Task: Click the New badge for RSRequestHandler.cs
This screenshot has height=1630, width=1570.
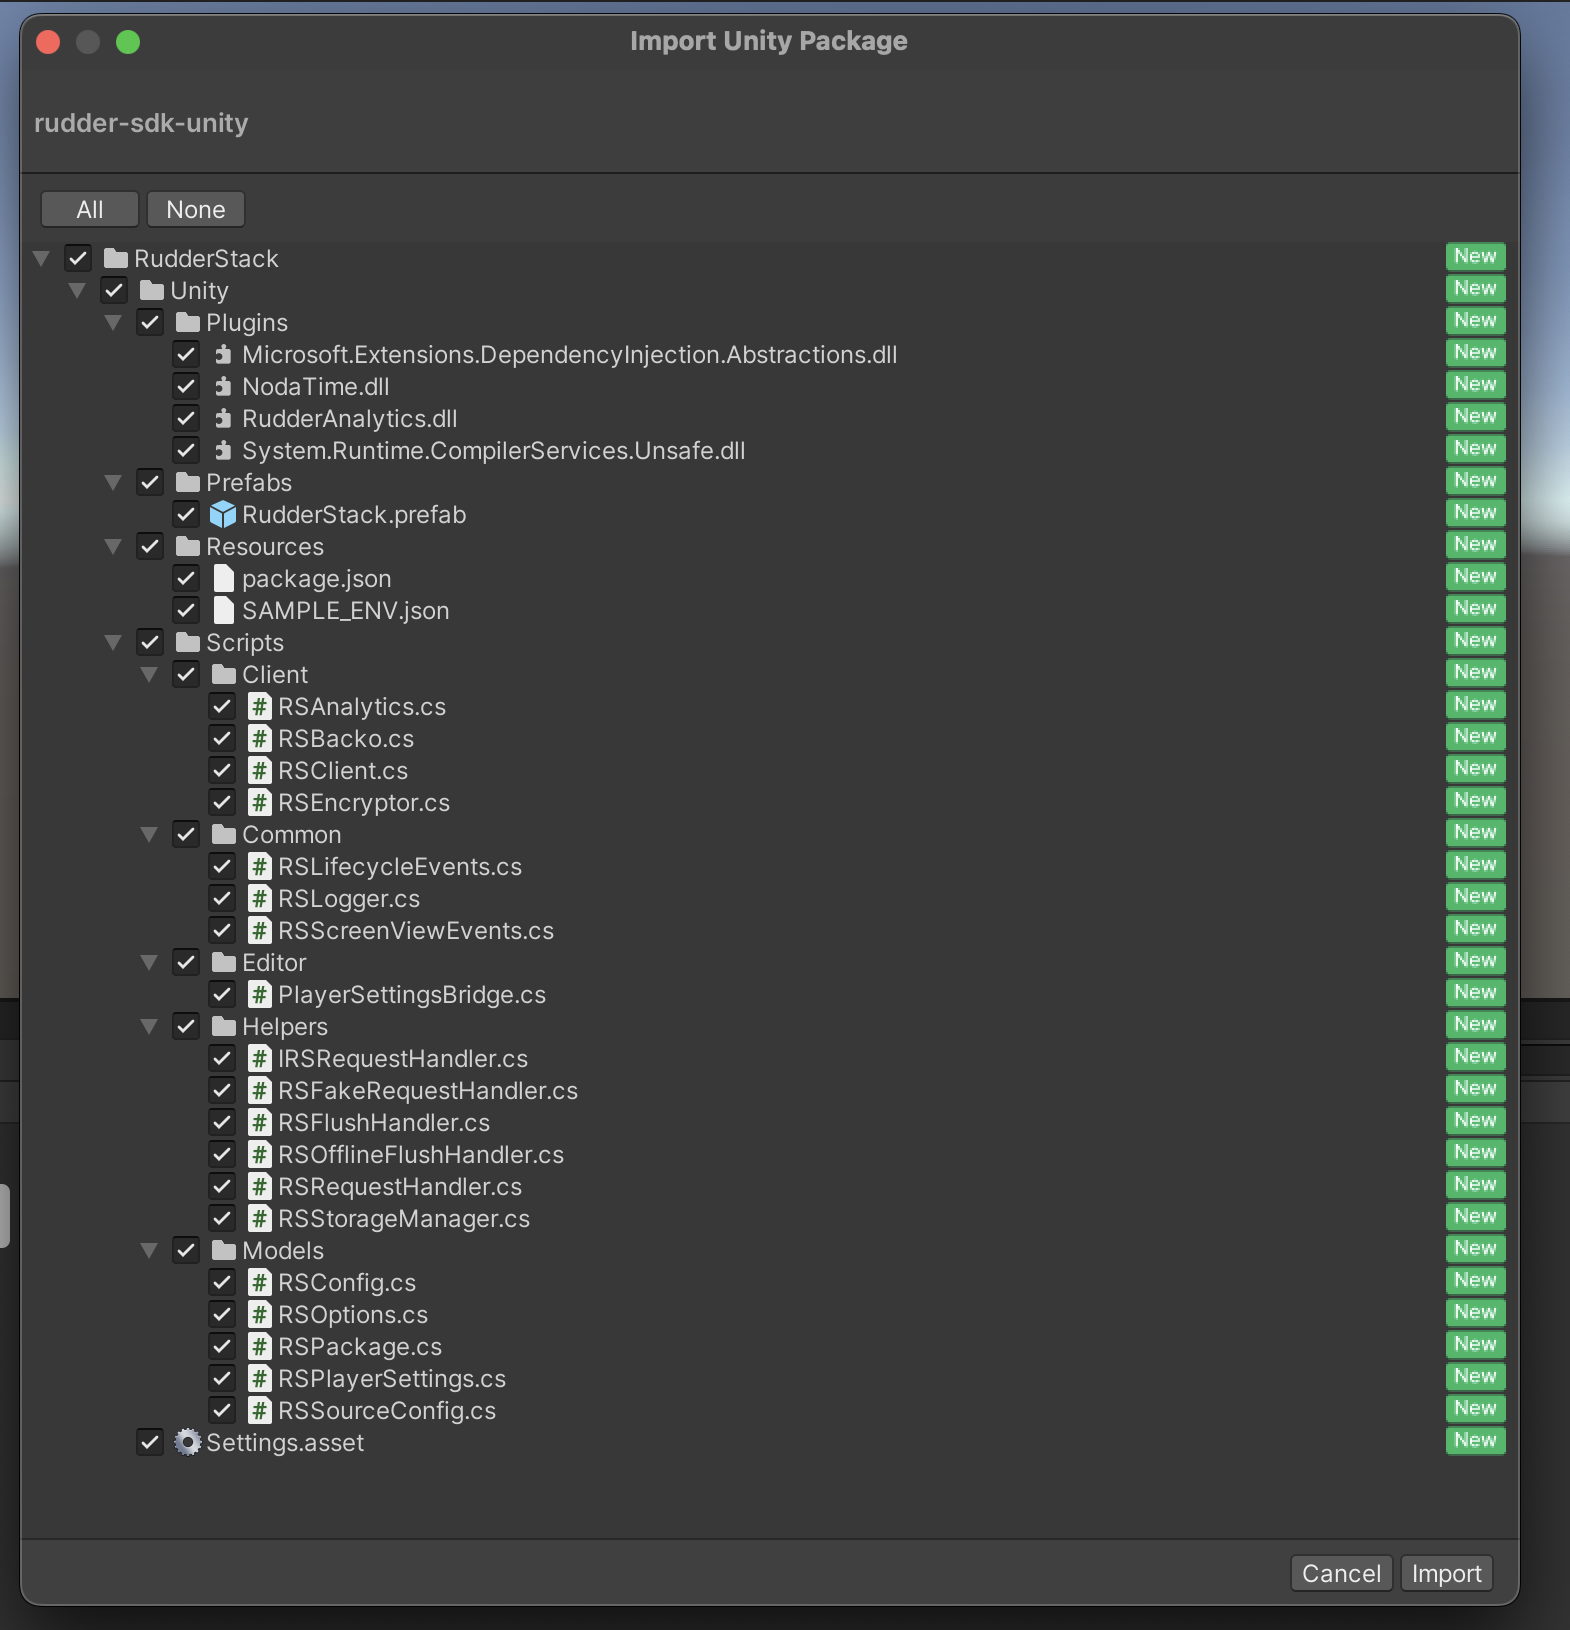Action: (1475, 1185)
